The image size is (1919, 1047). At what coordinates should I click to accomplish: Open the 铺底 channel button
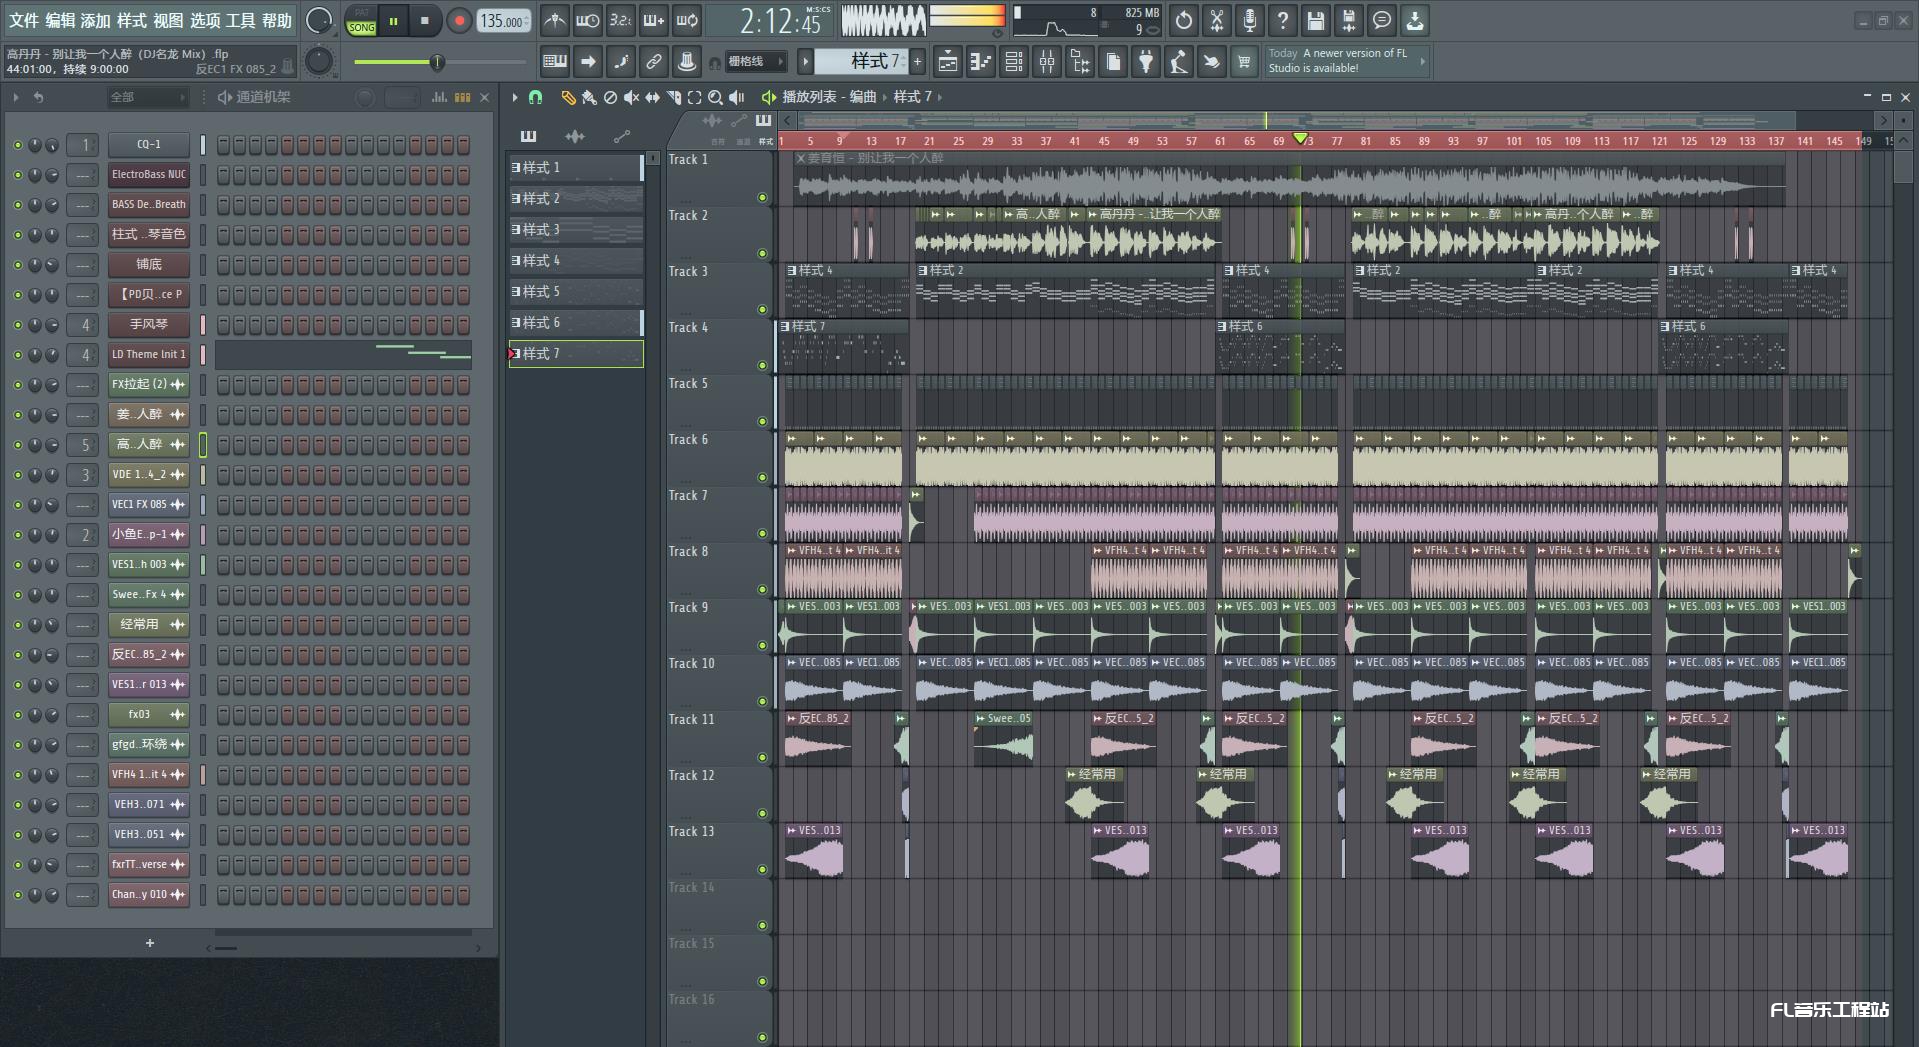[148, 265]
